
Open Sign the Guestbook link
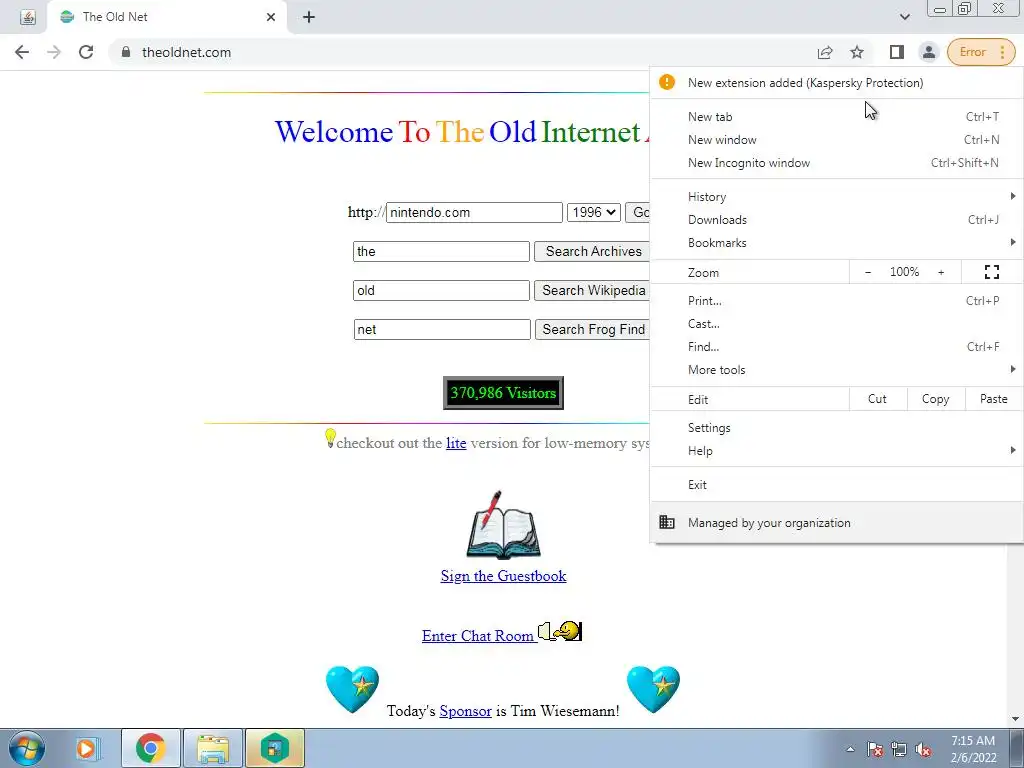pos(504,576)
